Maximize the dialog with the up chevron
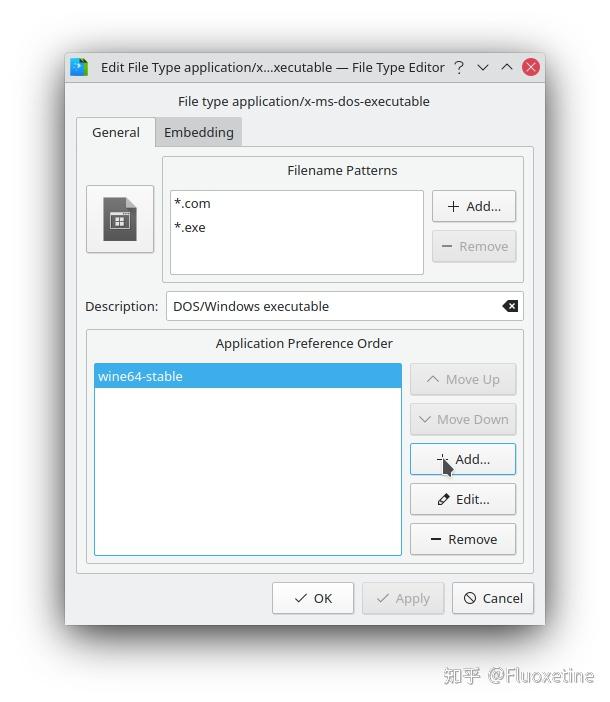The height and width of the screenshot is (702, 610). tap(507, 68)
